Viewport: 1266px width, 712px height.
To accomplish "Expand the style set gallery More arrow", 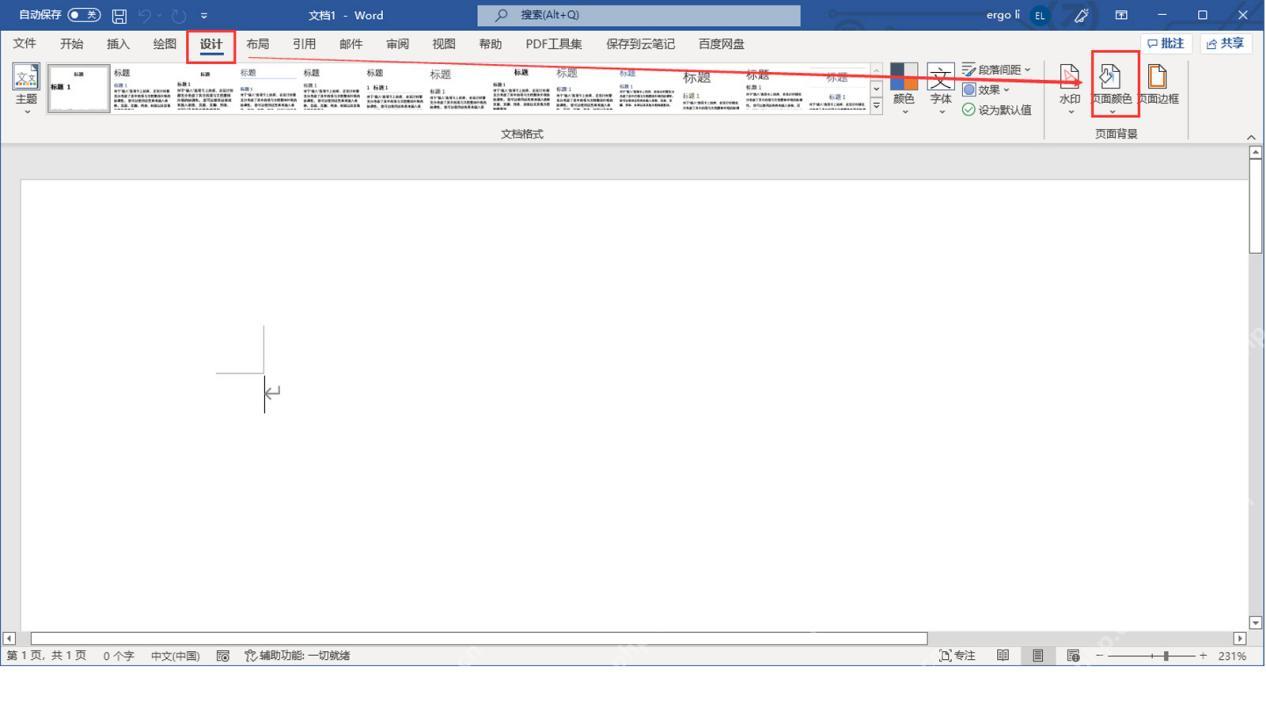I will (x=877, y=107).
